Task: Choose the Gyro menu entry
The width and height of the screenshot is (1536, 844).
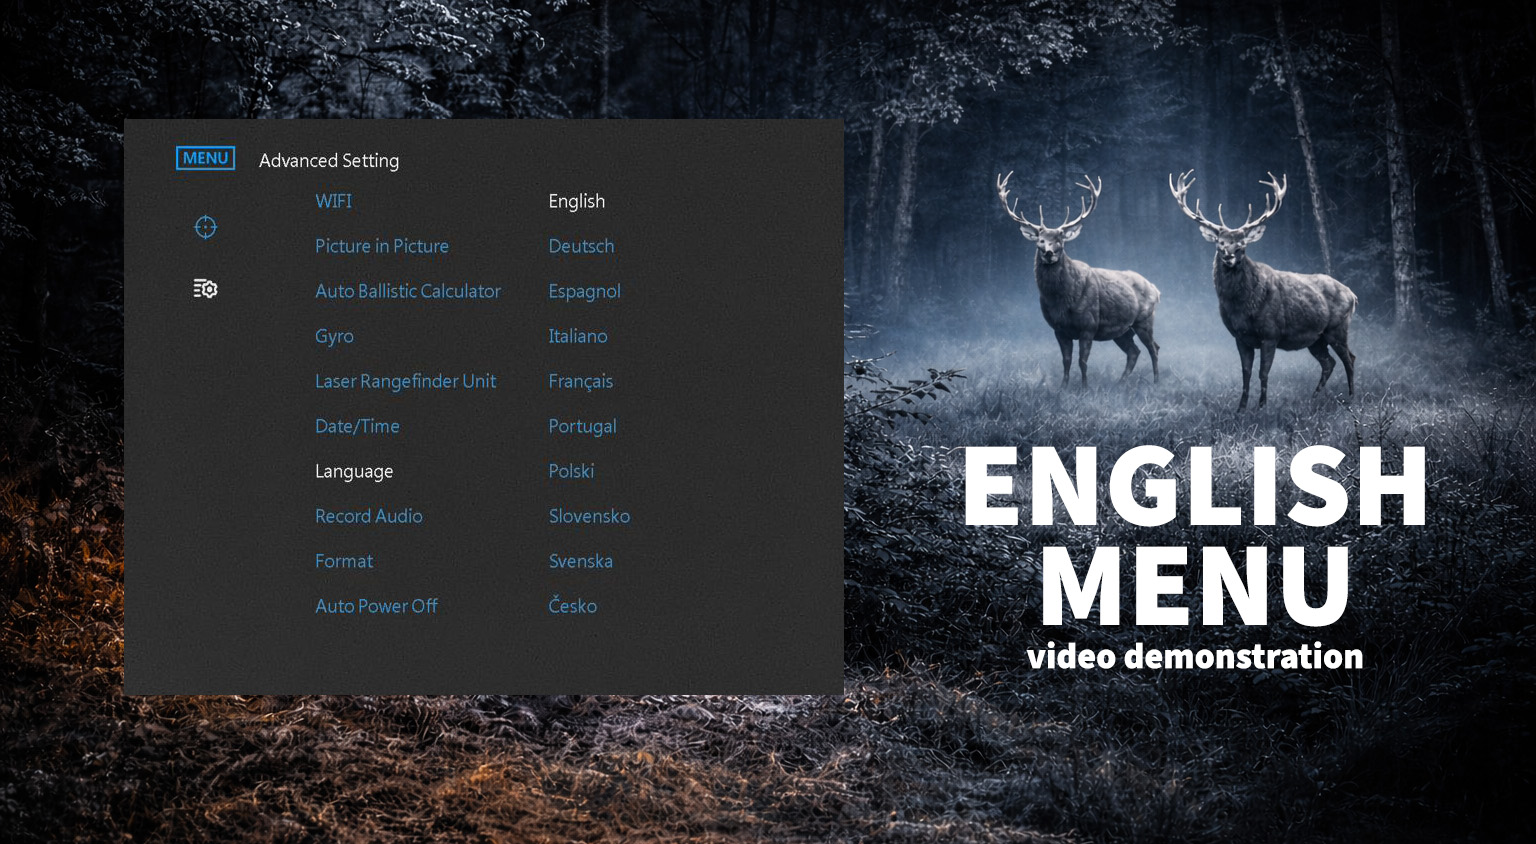Action: [334, 336]
